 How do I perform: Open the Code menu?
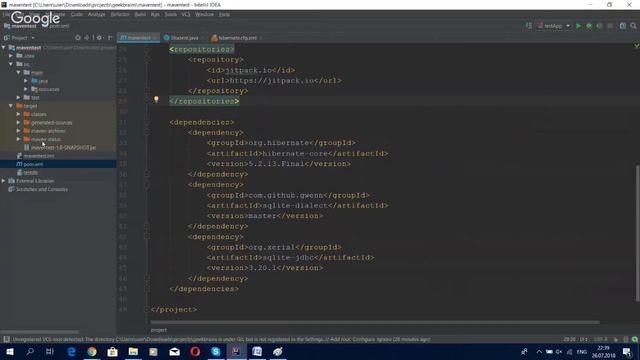[x=77, y=14]
